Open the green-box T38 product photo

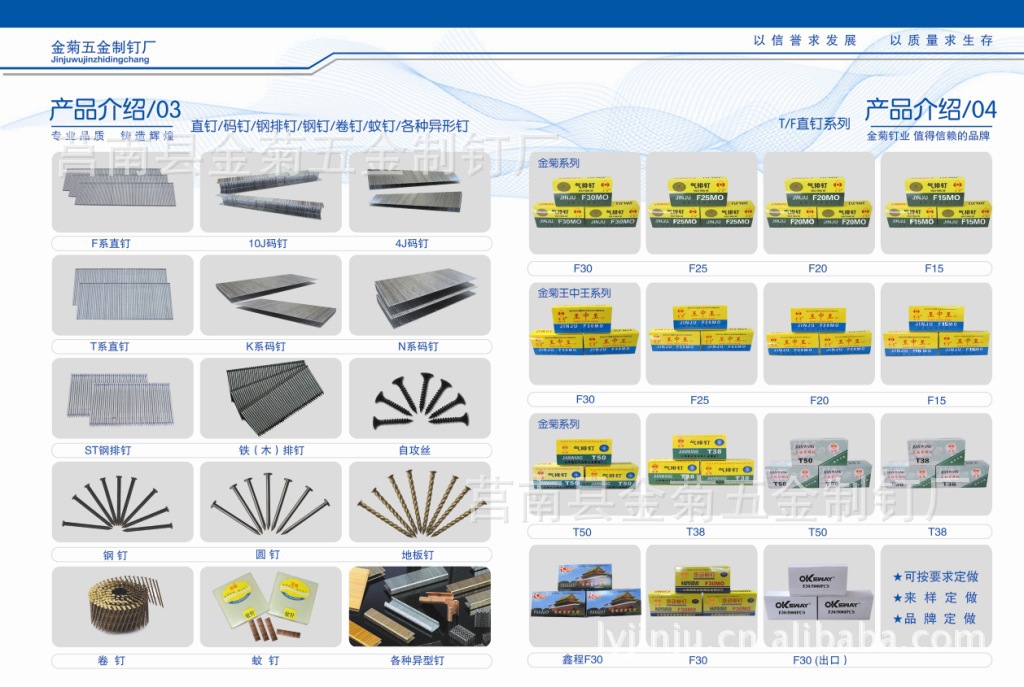click(936, 464)
